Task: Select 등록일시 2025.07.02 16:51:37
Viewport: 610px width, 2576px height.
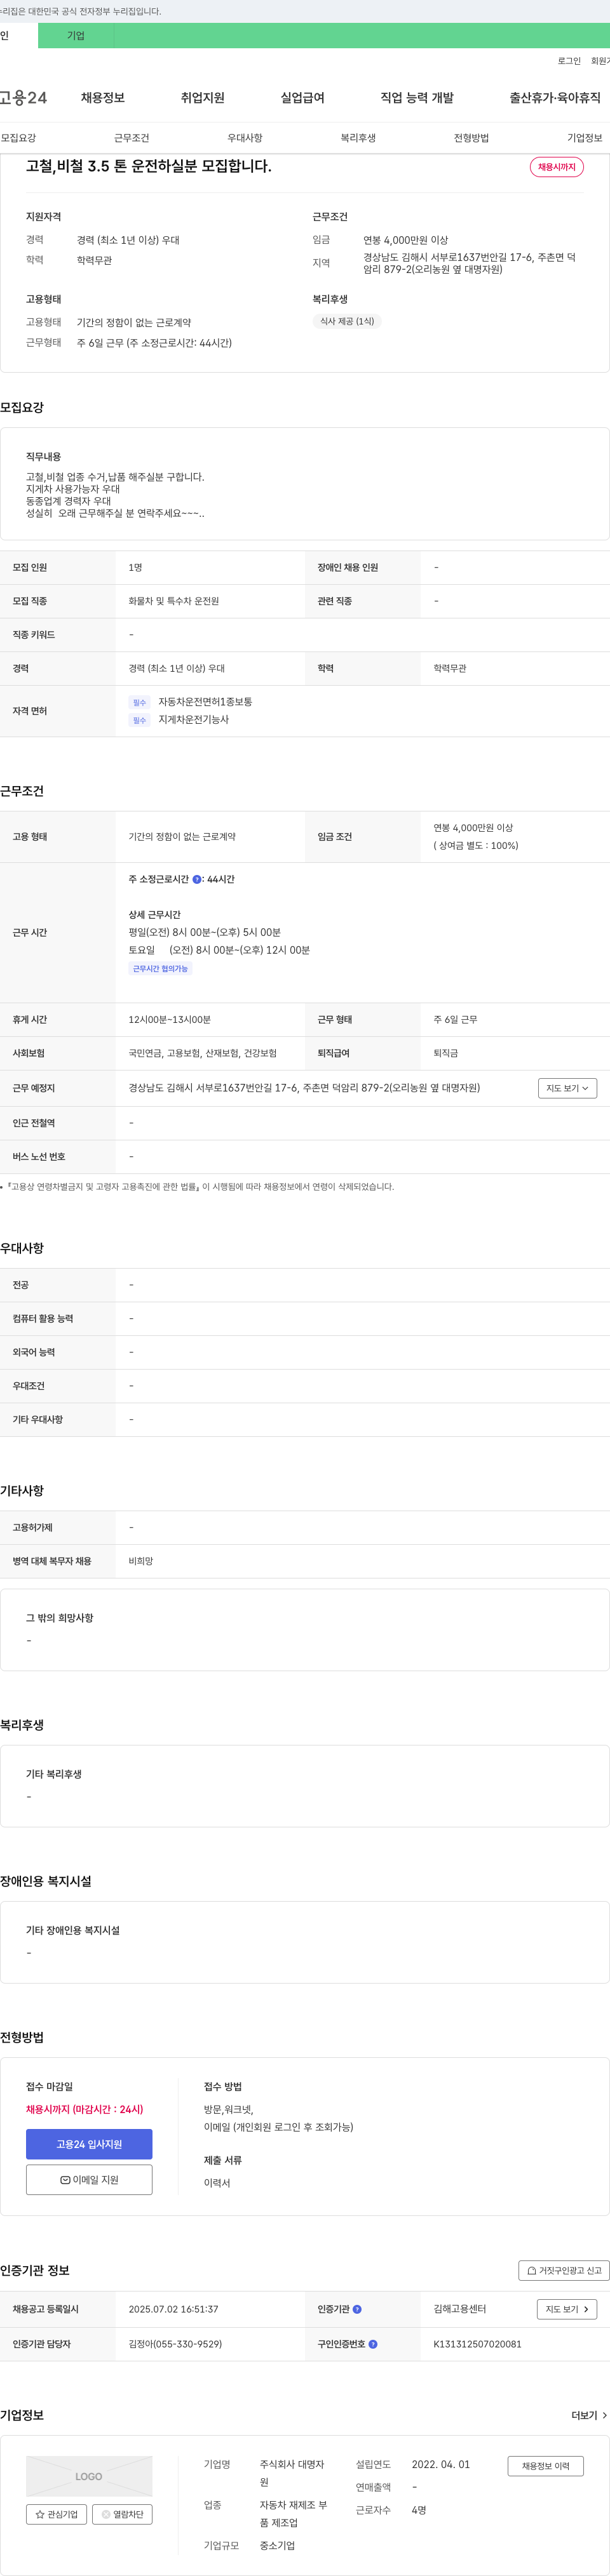Action: pyautogui.click(x=173, y=2309)
